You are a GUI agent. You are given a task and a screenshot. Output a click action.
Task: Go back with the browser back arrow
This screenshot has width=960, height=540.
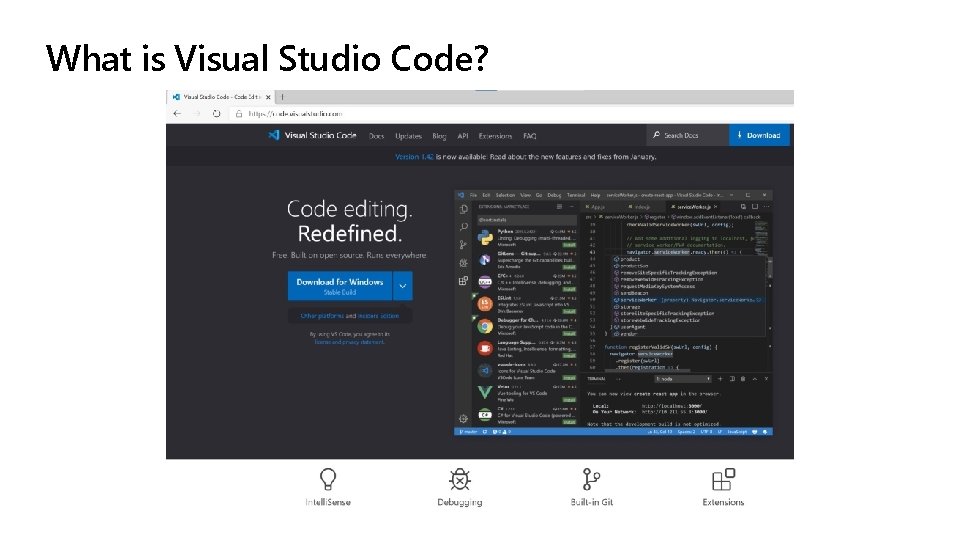[x=177, y=114]
